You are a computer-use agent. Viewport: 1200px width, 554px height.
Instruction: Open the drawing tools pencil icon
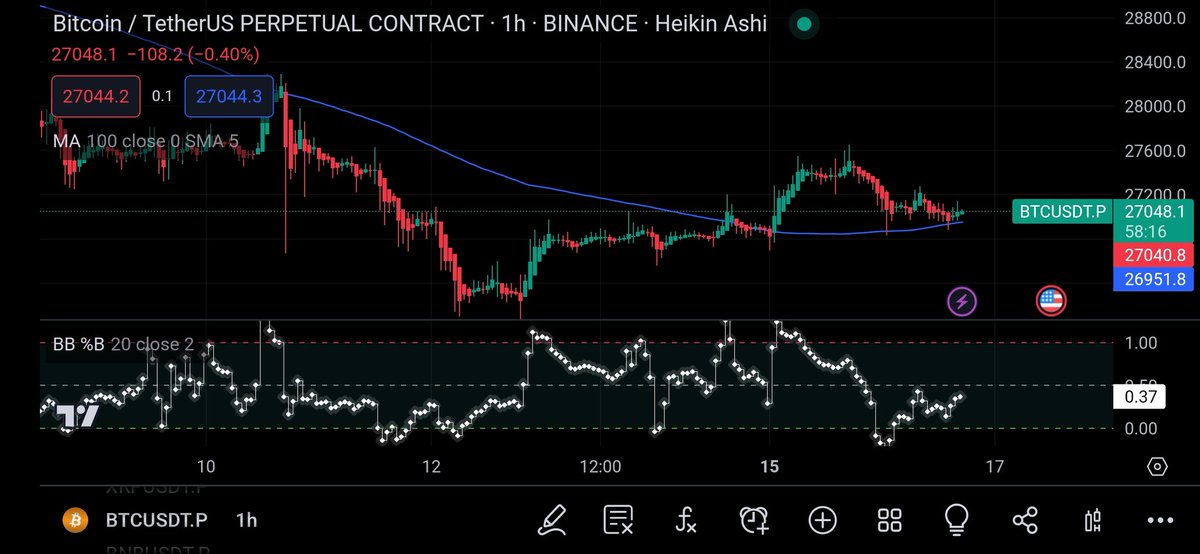coord(551,519)
